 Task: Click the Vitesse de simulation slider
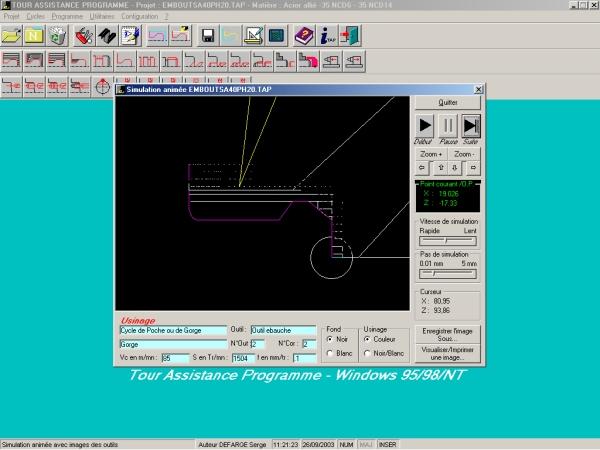tap(448, 240)
